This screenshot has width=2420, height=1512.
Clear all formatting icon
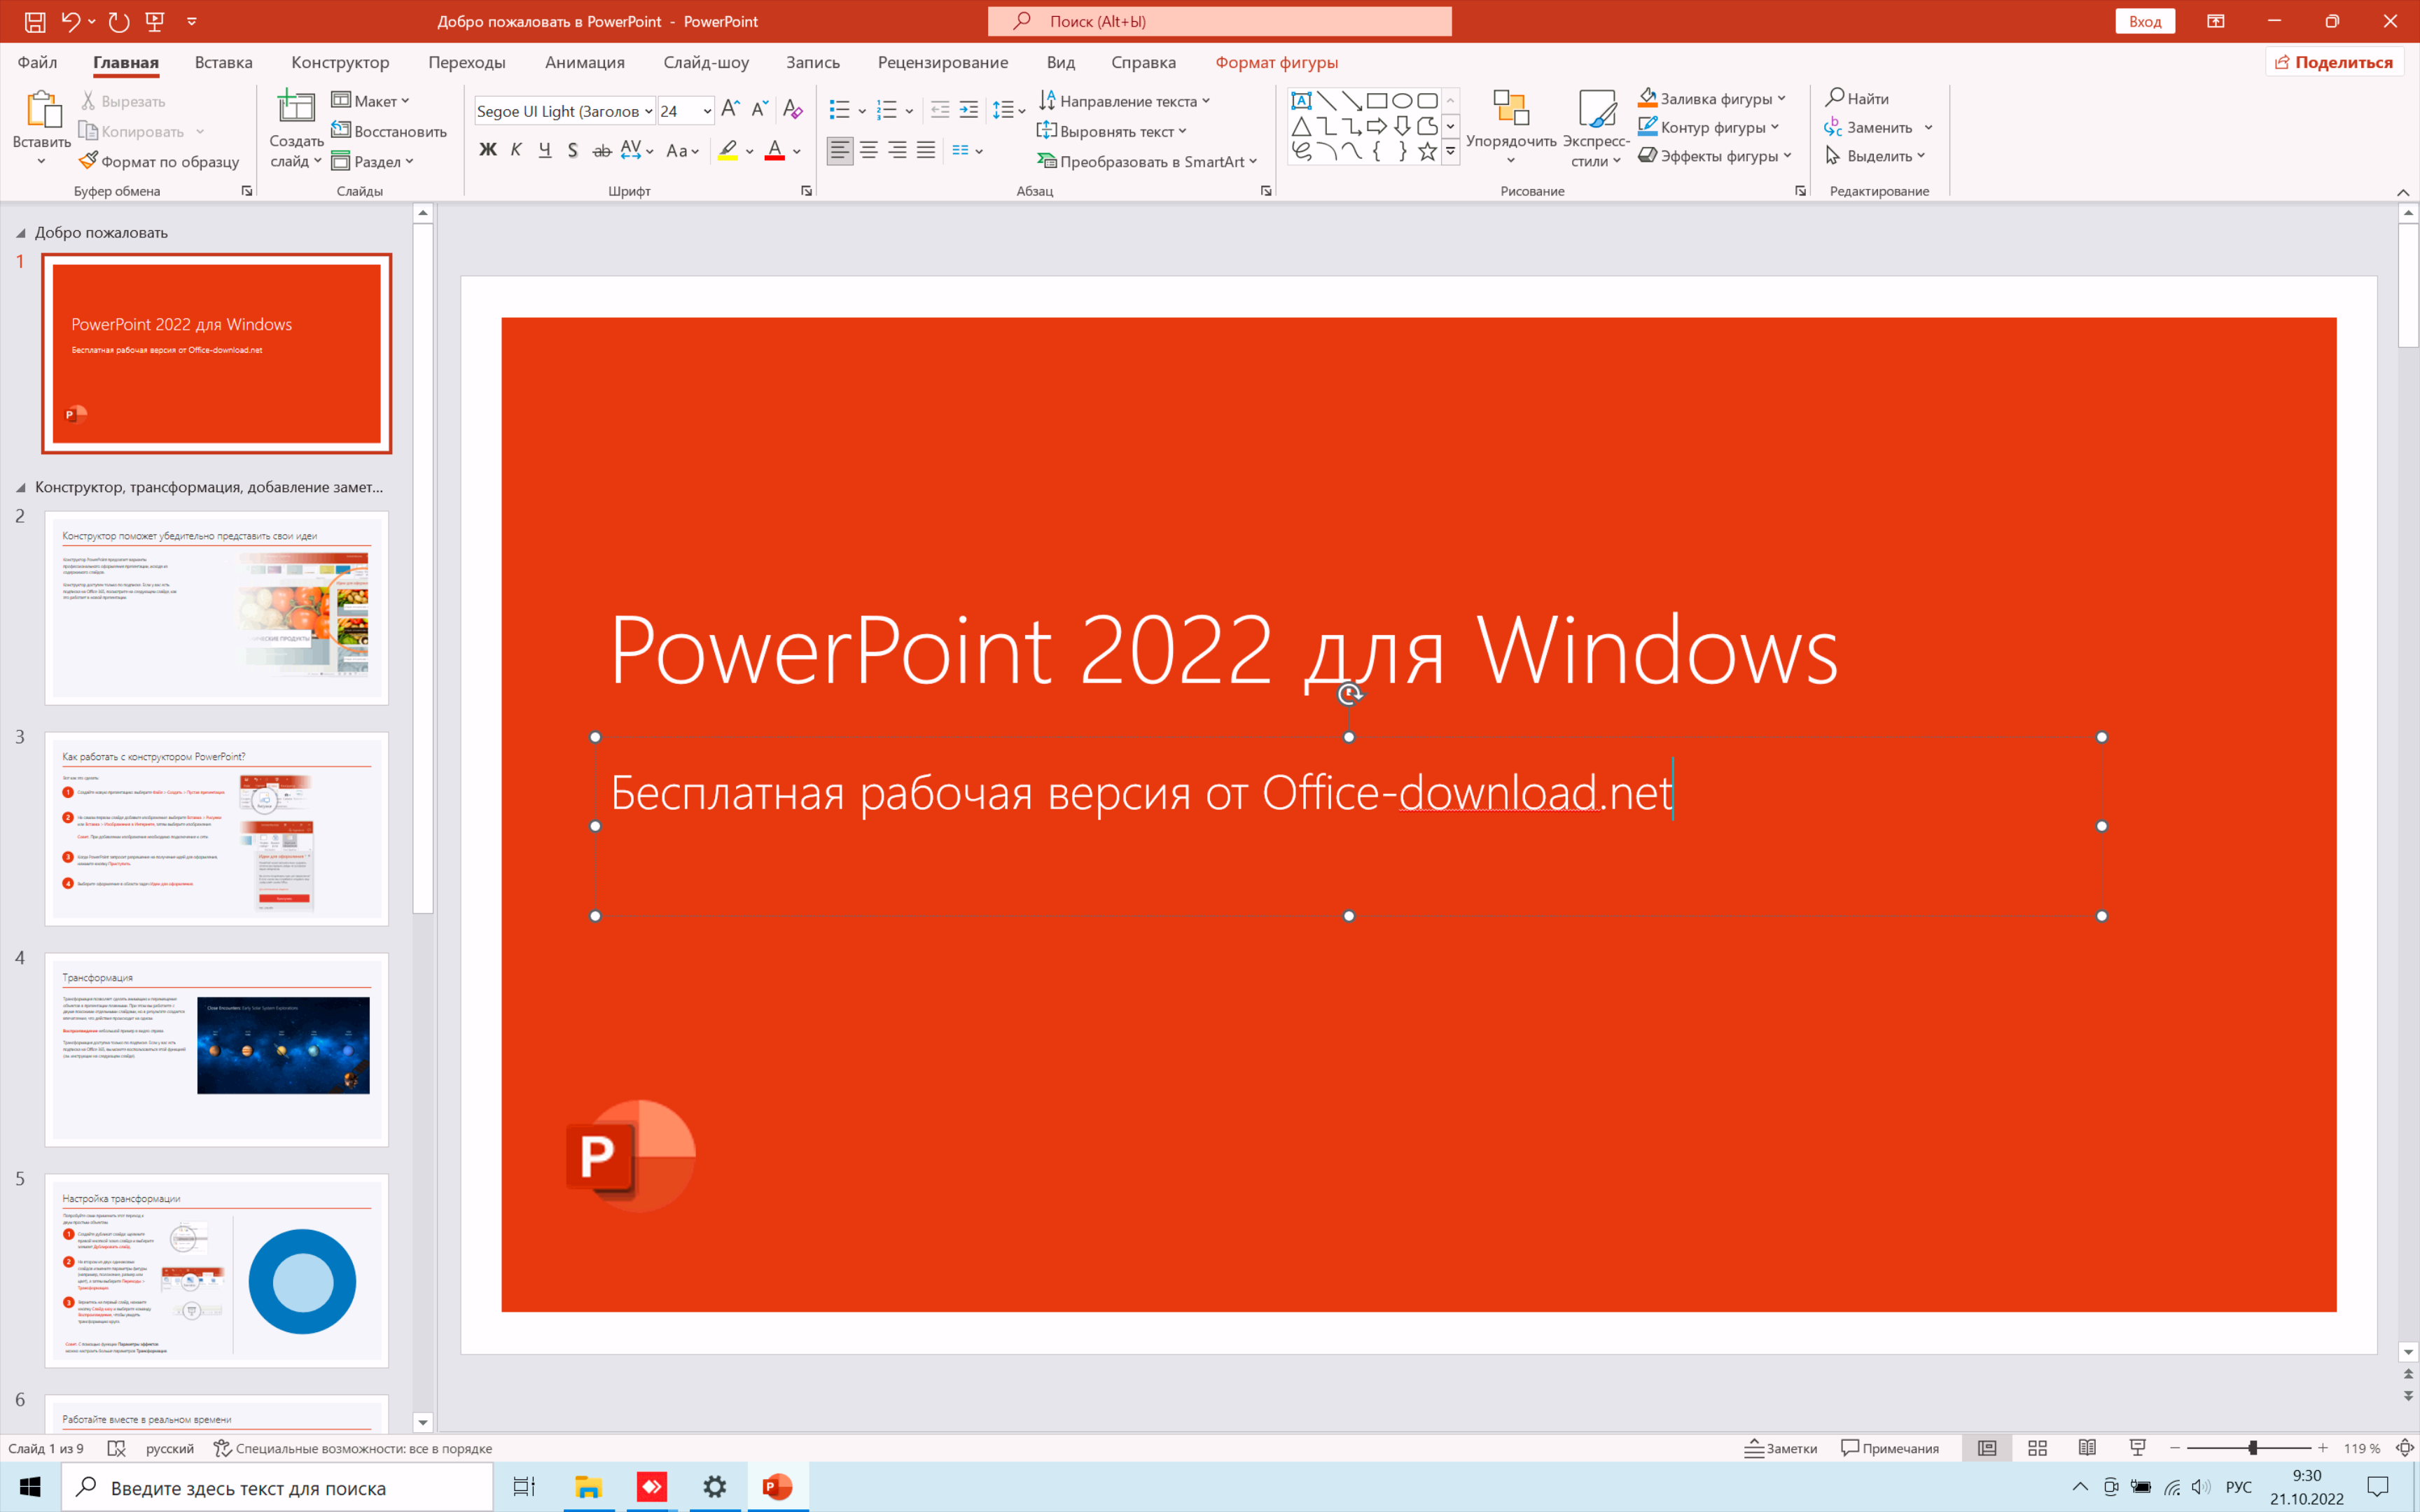click(793, 109)
